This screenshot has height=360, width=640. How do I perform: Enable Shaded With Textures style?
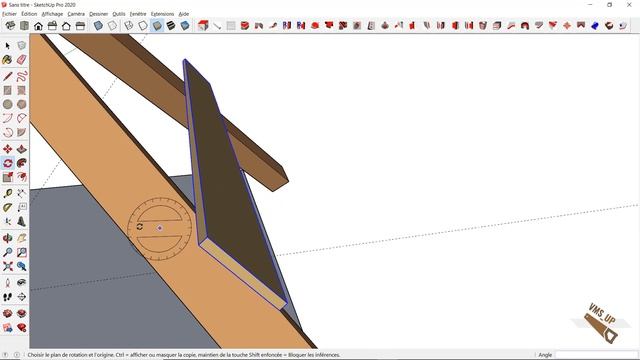(x=171, y=26)
